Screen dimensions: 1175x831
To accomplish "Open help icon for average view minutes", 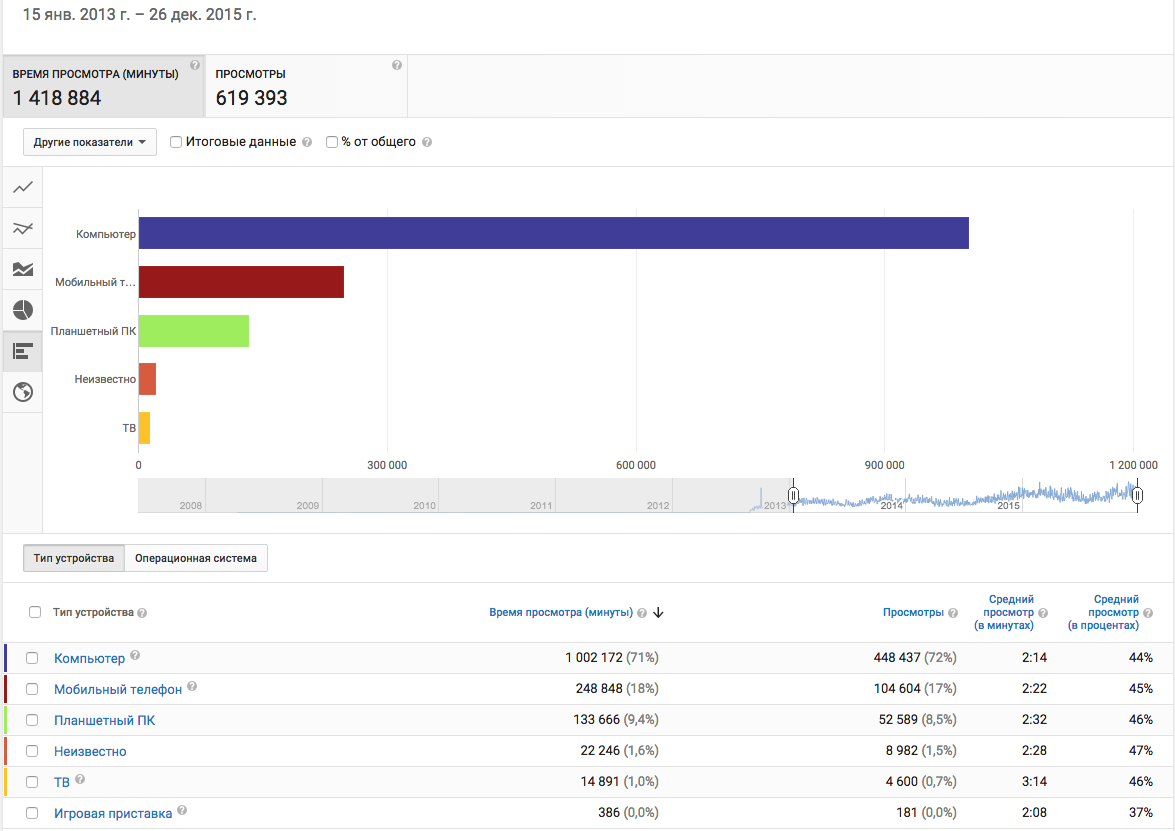I will click(x=1043, y=613).
